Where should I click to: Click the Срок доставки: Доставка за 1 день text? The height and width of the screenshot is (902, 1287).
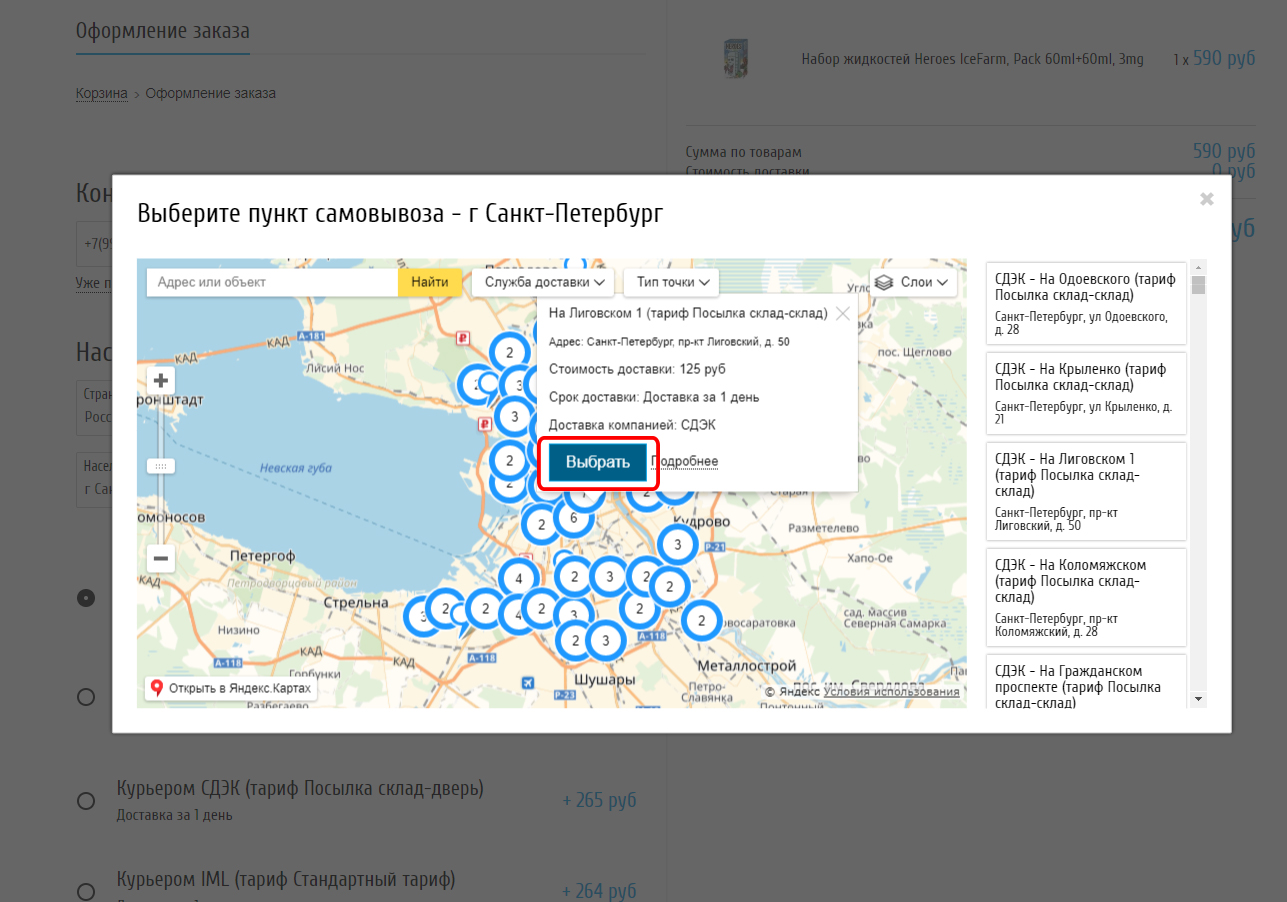[x=654, y=397]
